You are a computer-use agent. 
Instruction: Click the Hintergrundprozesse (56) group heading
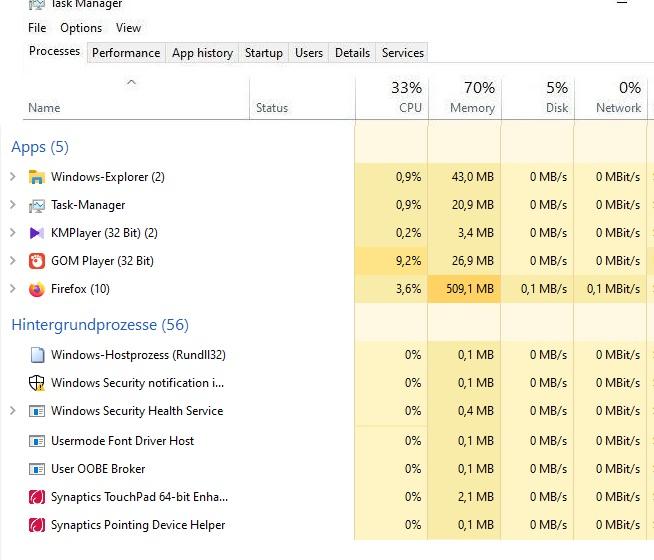pos(100,325)
